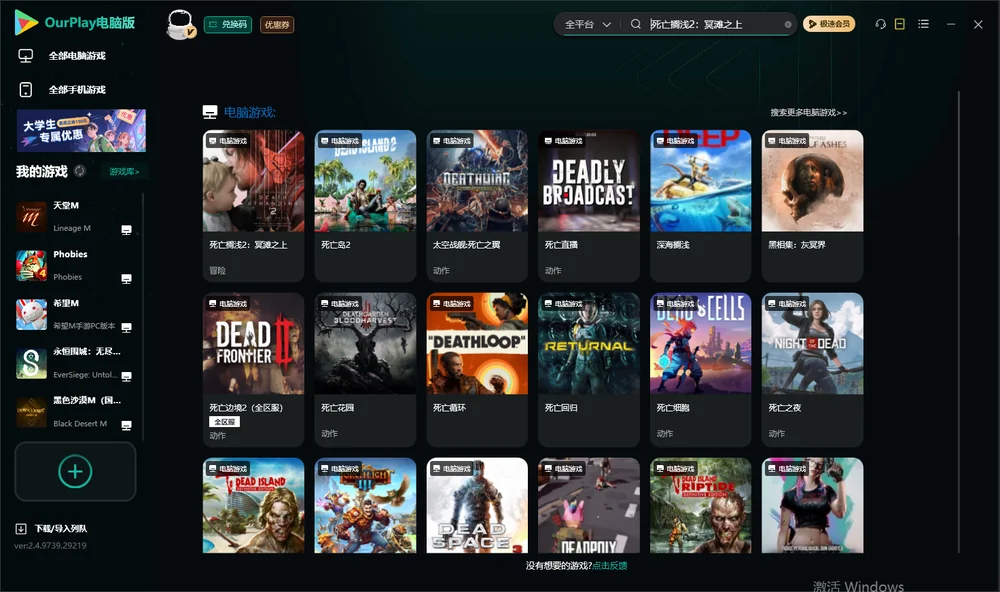Screen dimensions: 1000x592
Task: Select Phobies in my games
Action: (75, 266)
